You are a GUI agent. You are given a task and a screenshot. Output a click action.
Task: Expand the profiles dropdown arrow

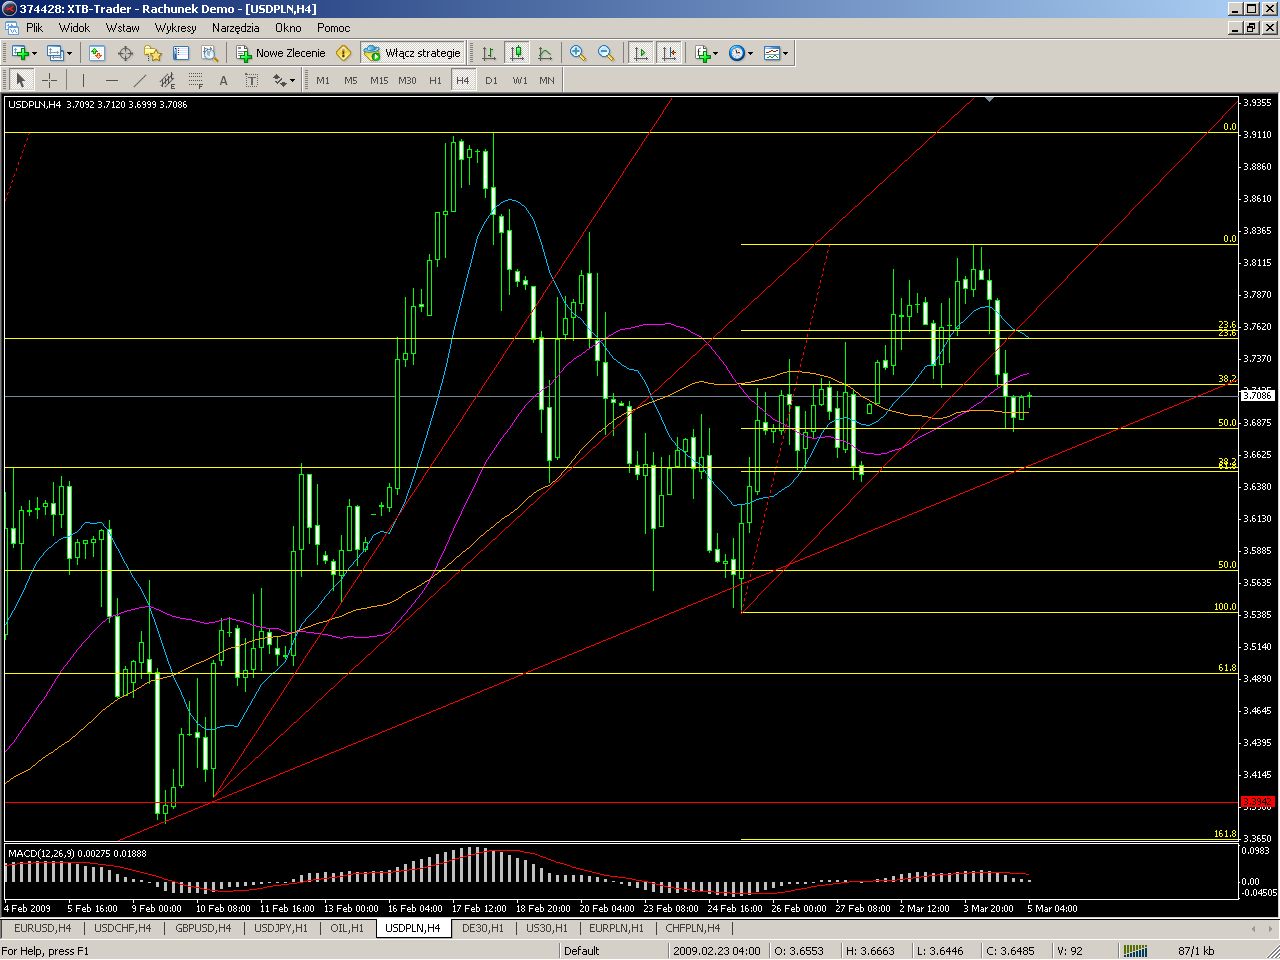click(x=69, y=53)
